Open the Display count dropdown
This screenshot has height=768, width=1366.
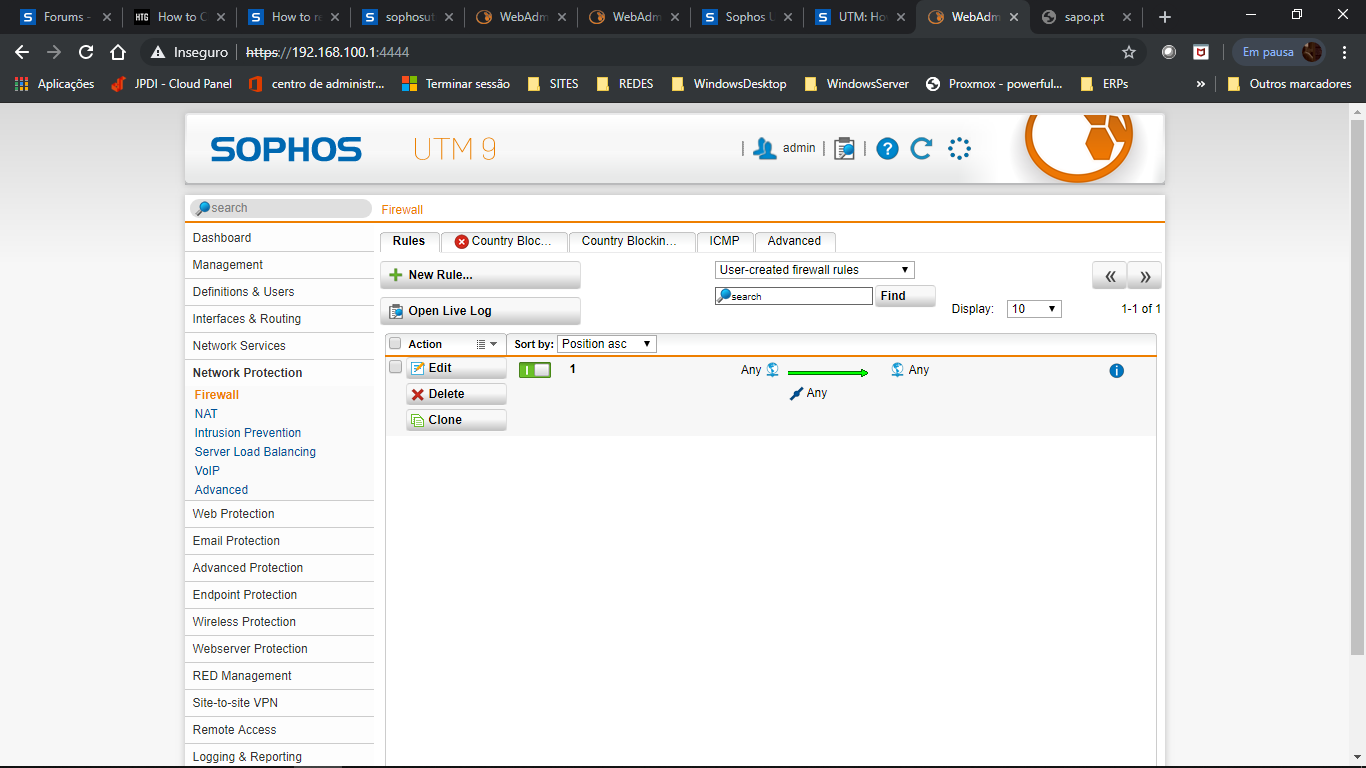pos(1035,309)
